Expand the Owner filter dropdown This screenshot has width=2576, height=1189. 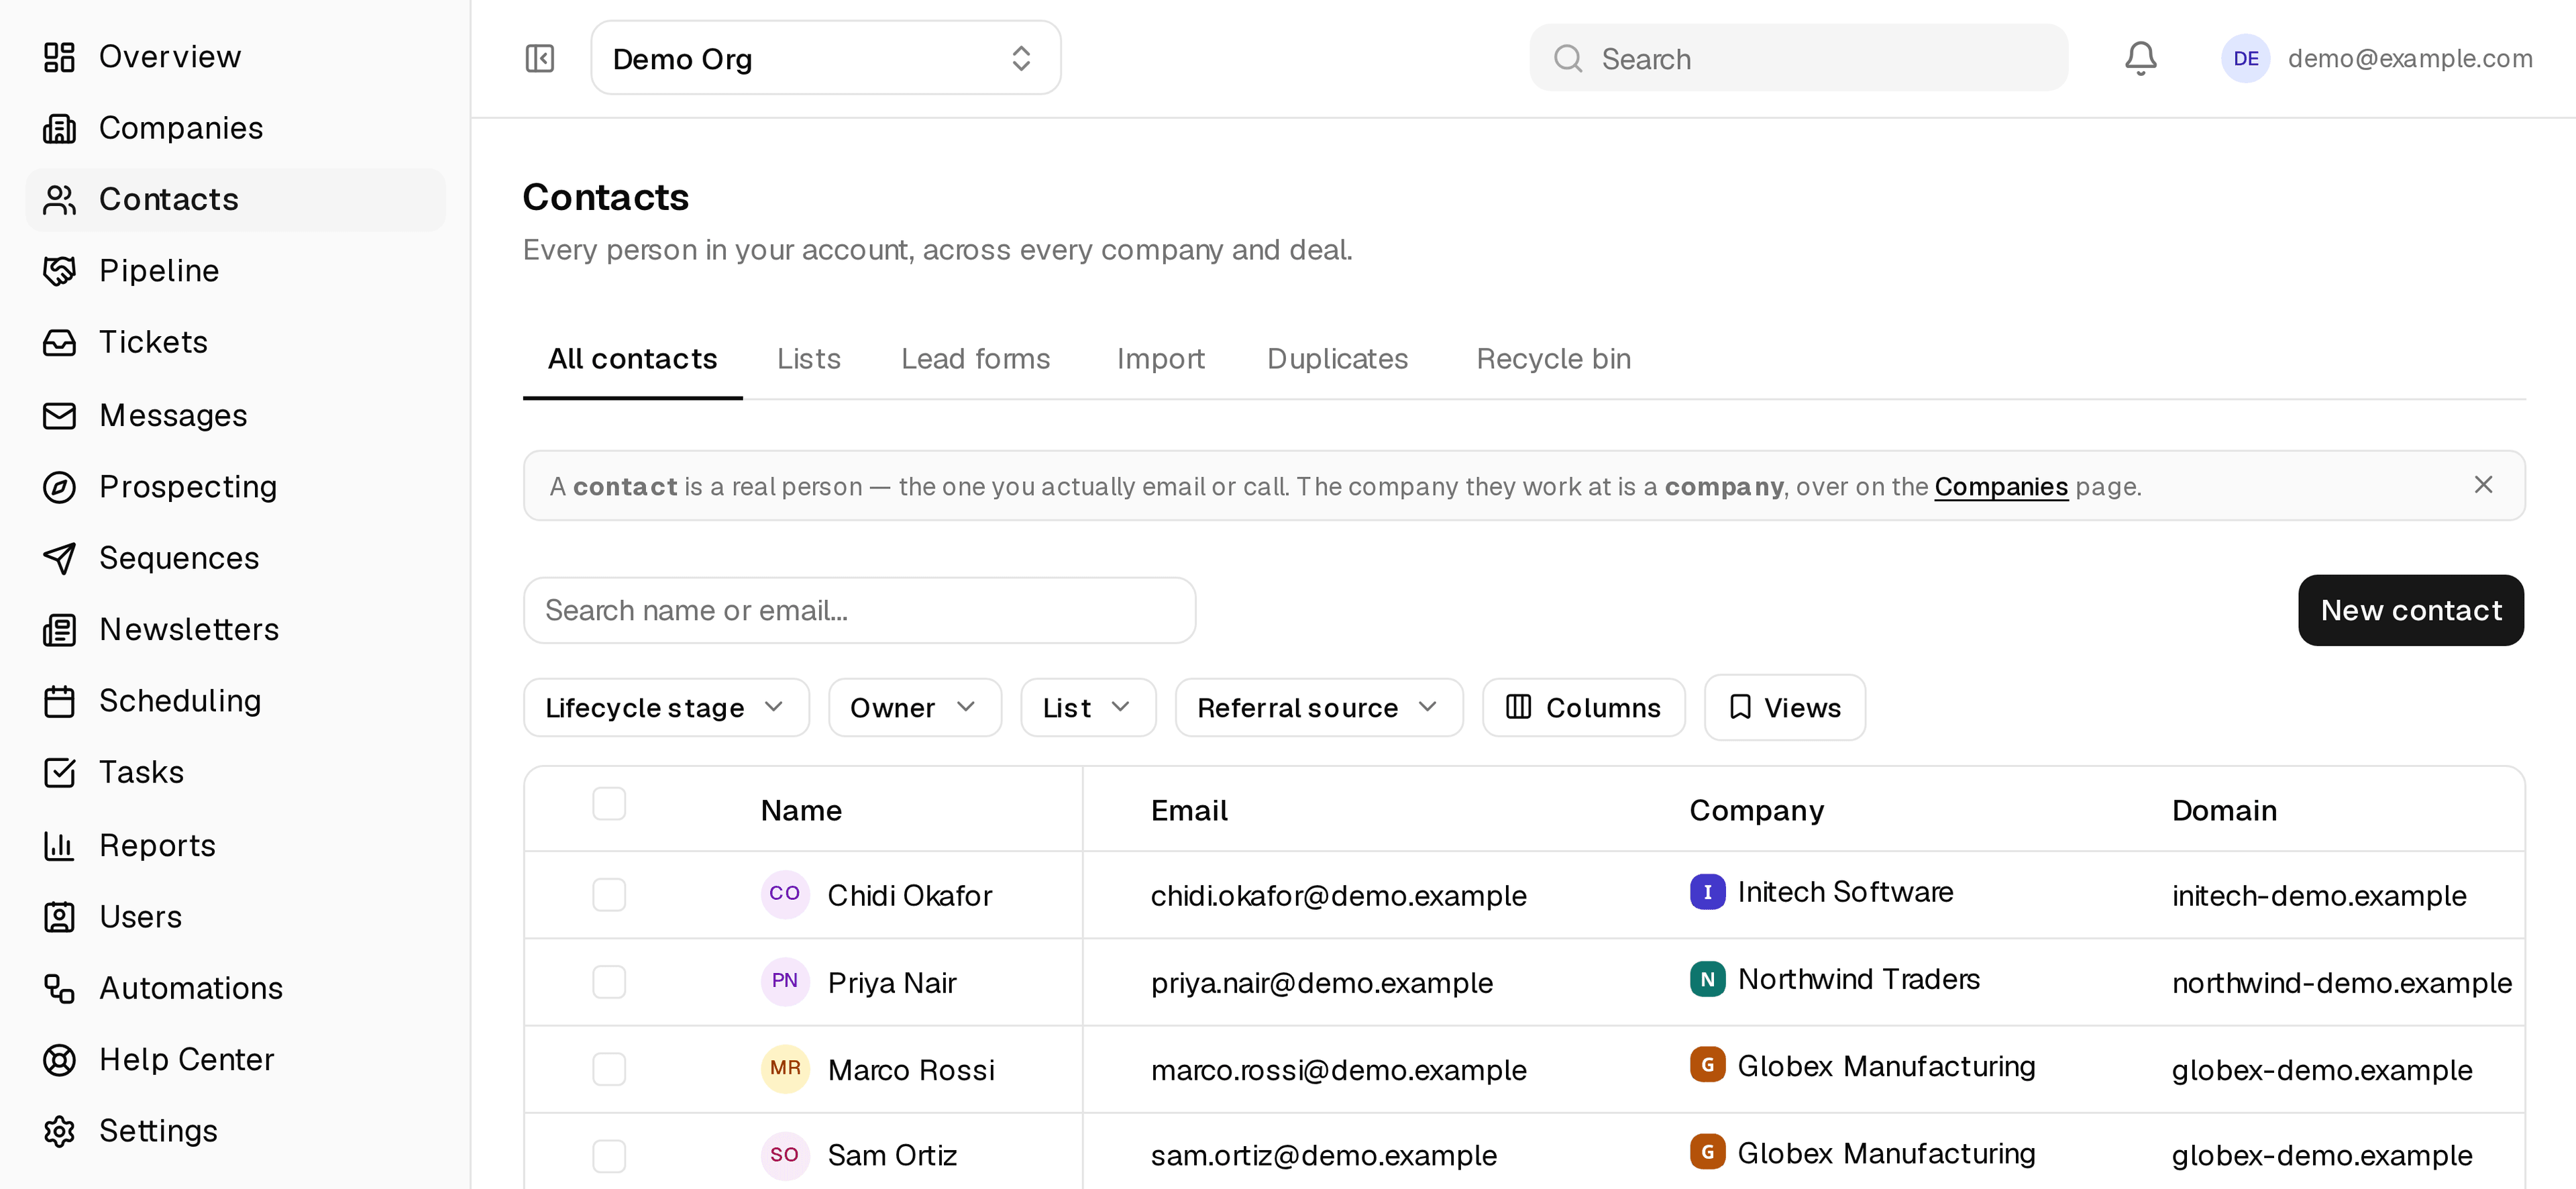(914, 708)
